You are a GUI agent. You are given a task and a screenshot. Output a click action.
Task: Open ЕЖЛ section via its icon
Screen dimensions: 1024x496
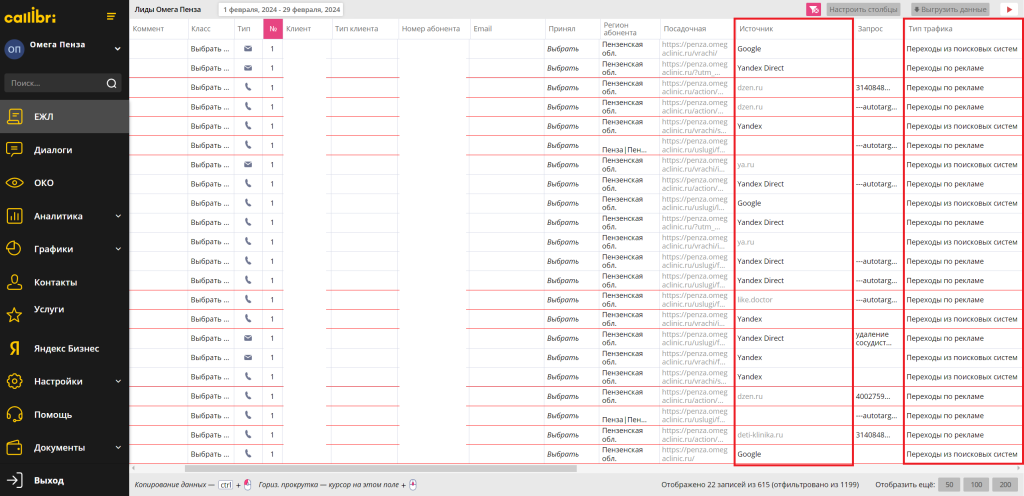pos(14,117)
